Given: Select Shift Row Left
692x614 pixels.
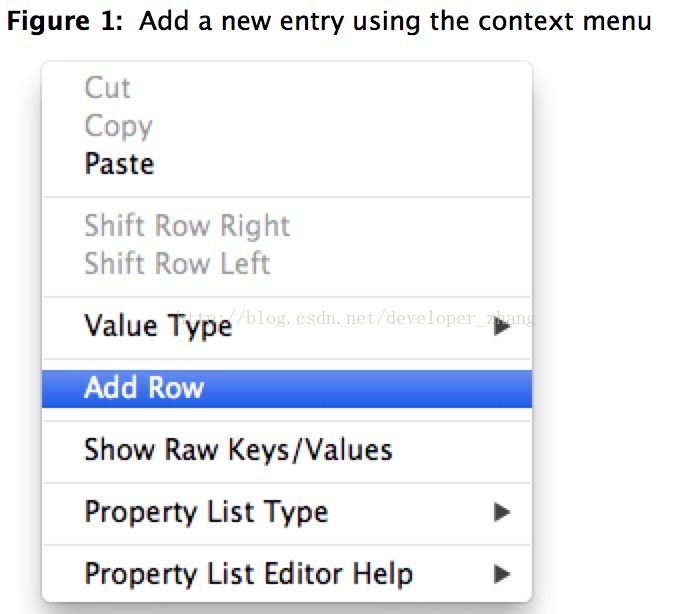Looking at the screenshot, I should click(287, 264).
